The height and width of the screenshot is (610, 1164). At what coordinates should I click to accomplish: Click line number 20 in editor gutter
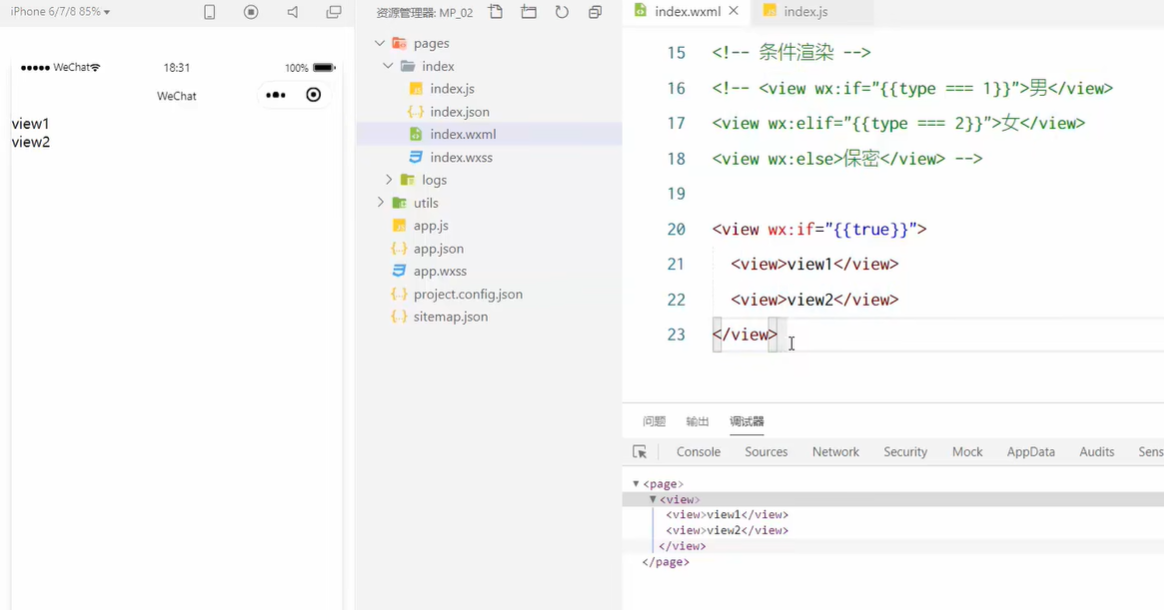tap(676, 229)
